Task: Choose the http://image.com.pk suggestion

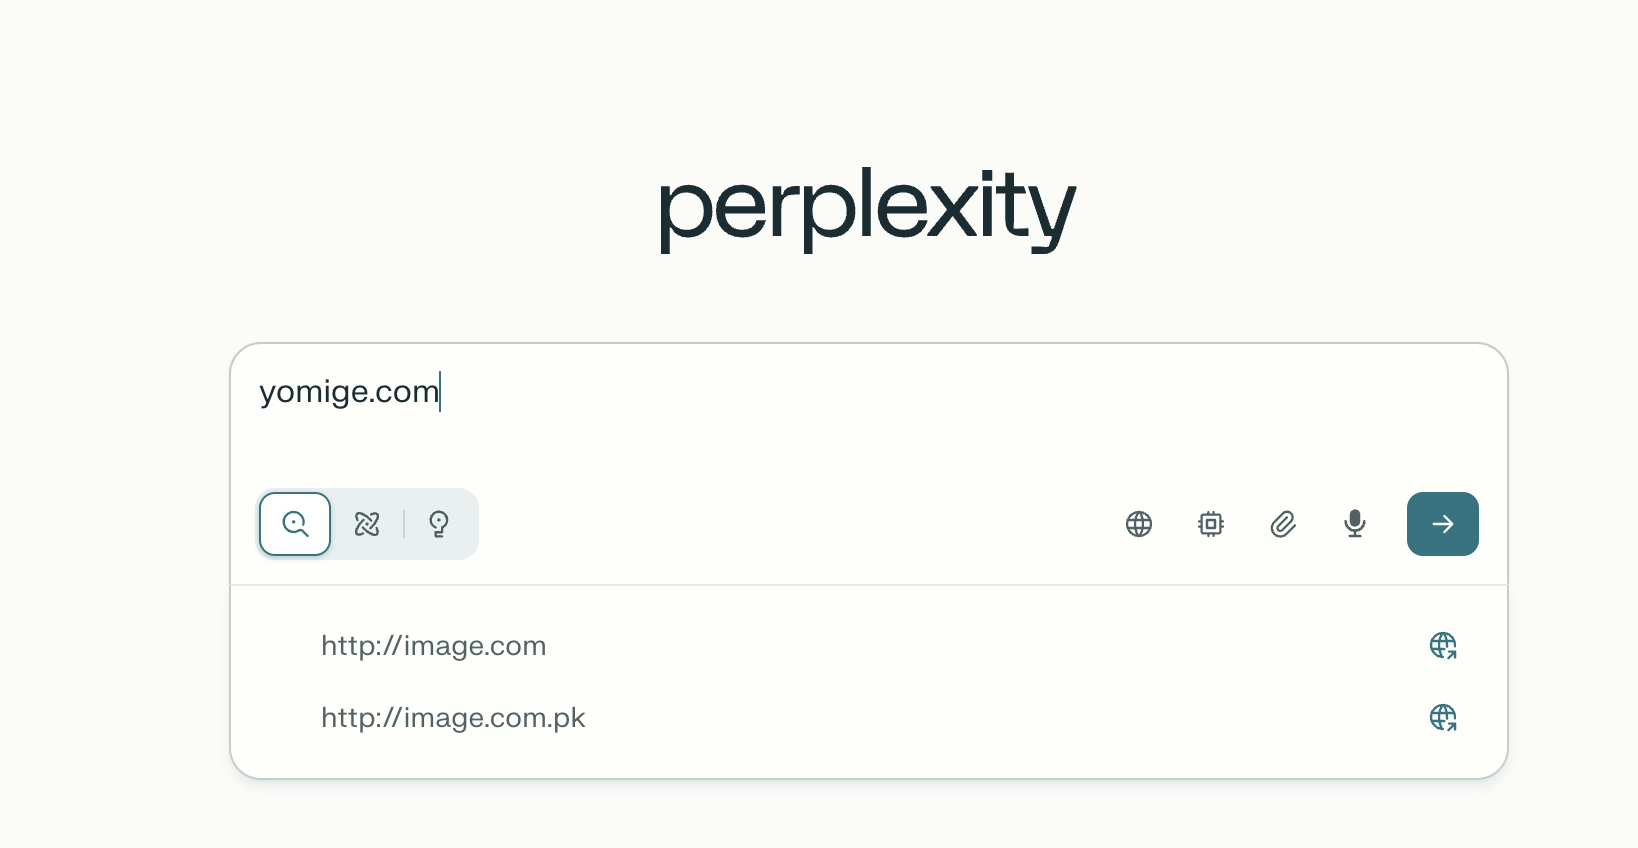Action: coord(453,718)
